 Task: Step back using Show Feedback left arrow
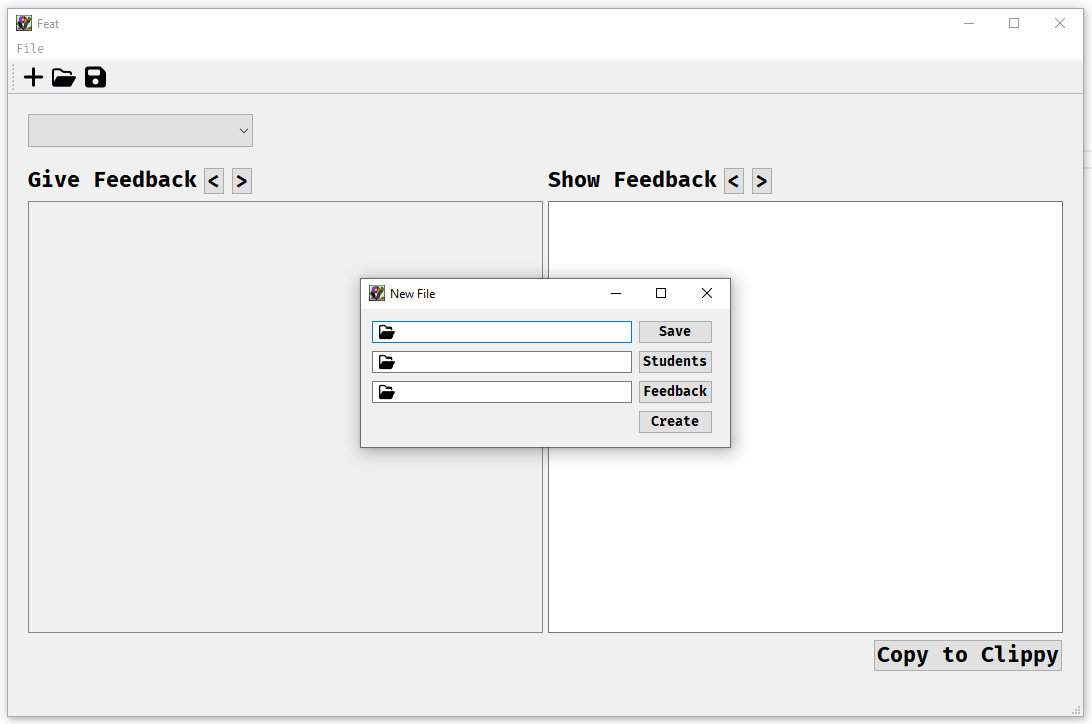pyautogui.click(x=733, y=181)
